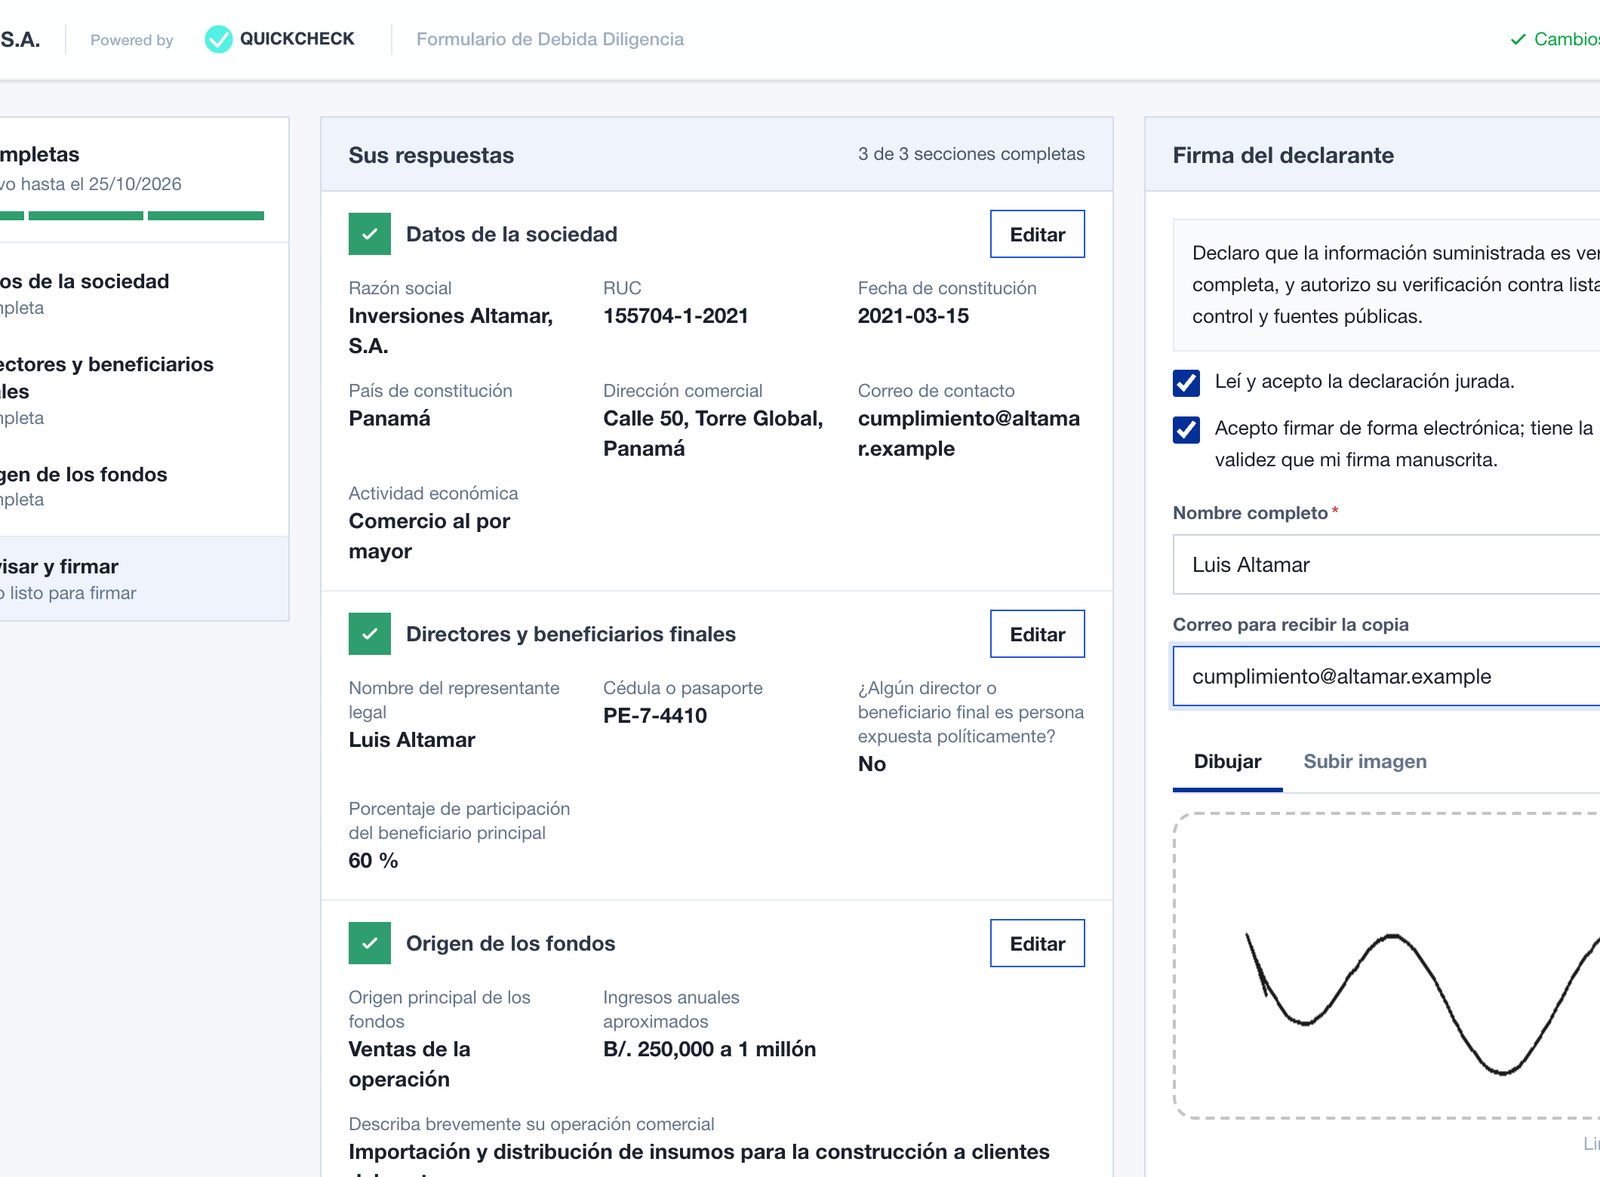This screenshot has width=1600, height=1177.
Task: Click the 'Firma del declarante' panel heading
Action: point(1283,155)
